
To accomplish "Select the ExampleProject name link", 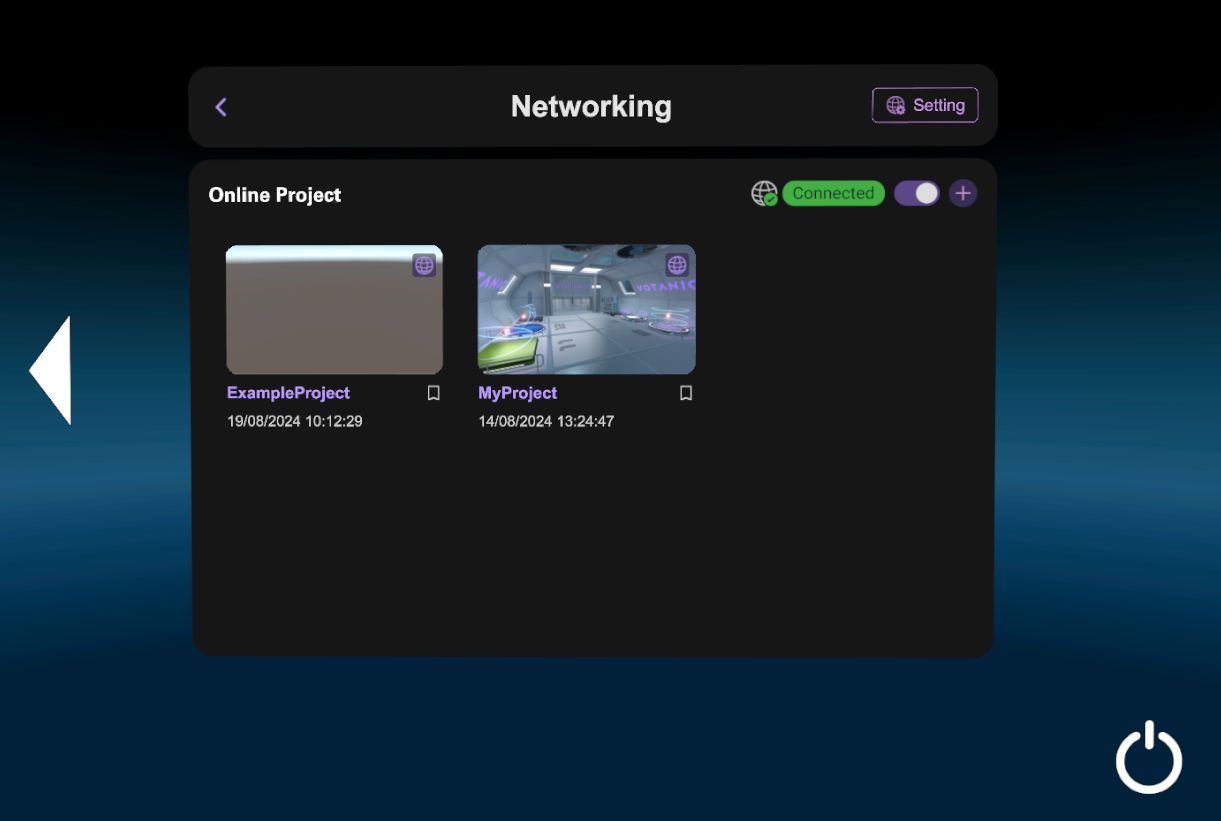I will [x=288, y=393].
